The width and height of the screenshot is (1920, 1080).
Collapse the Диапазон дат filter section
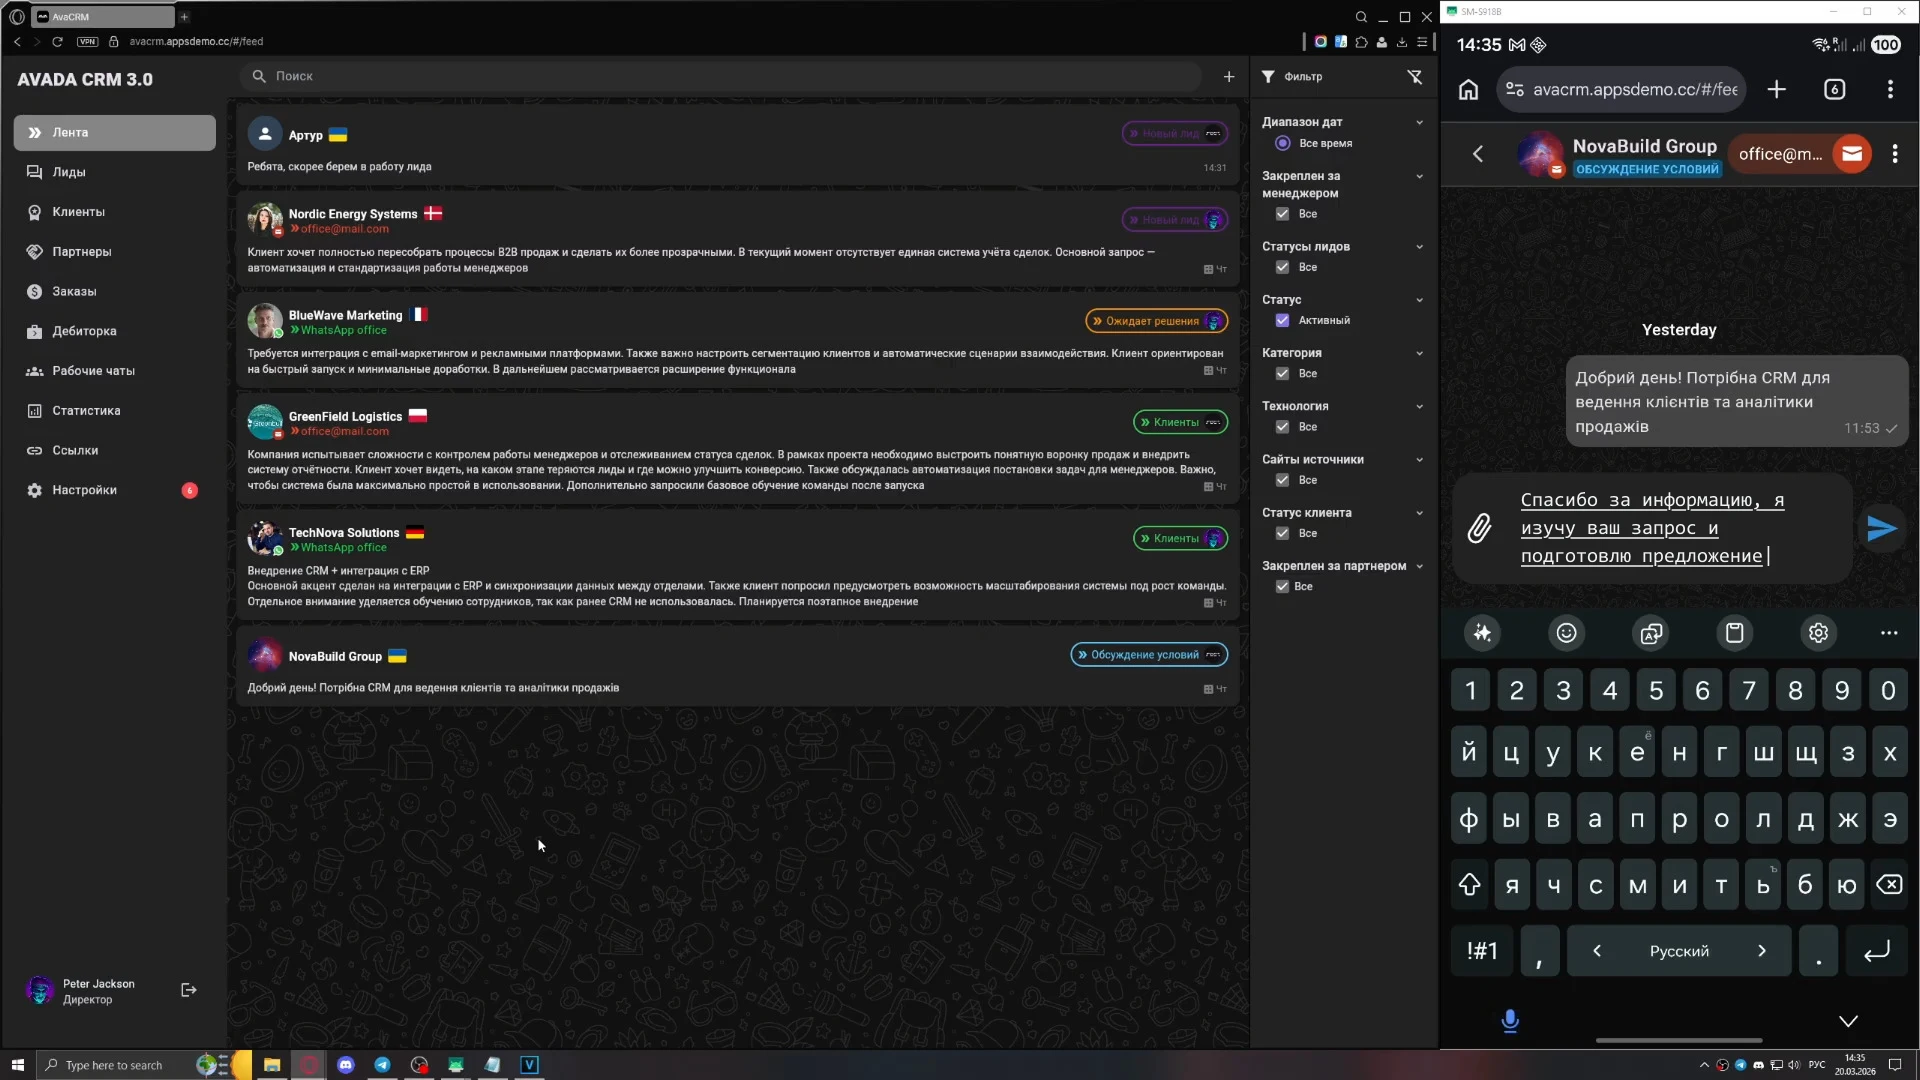[x=1419, y=122]
